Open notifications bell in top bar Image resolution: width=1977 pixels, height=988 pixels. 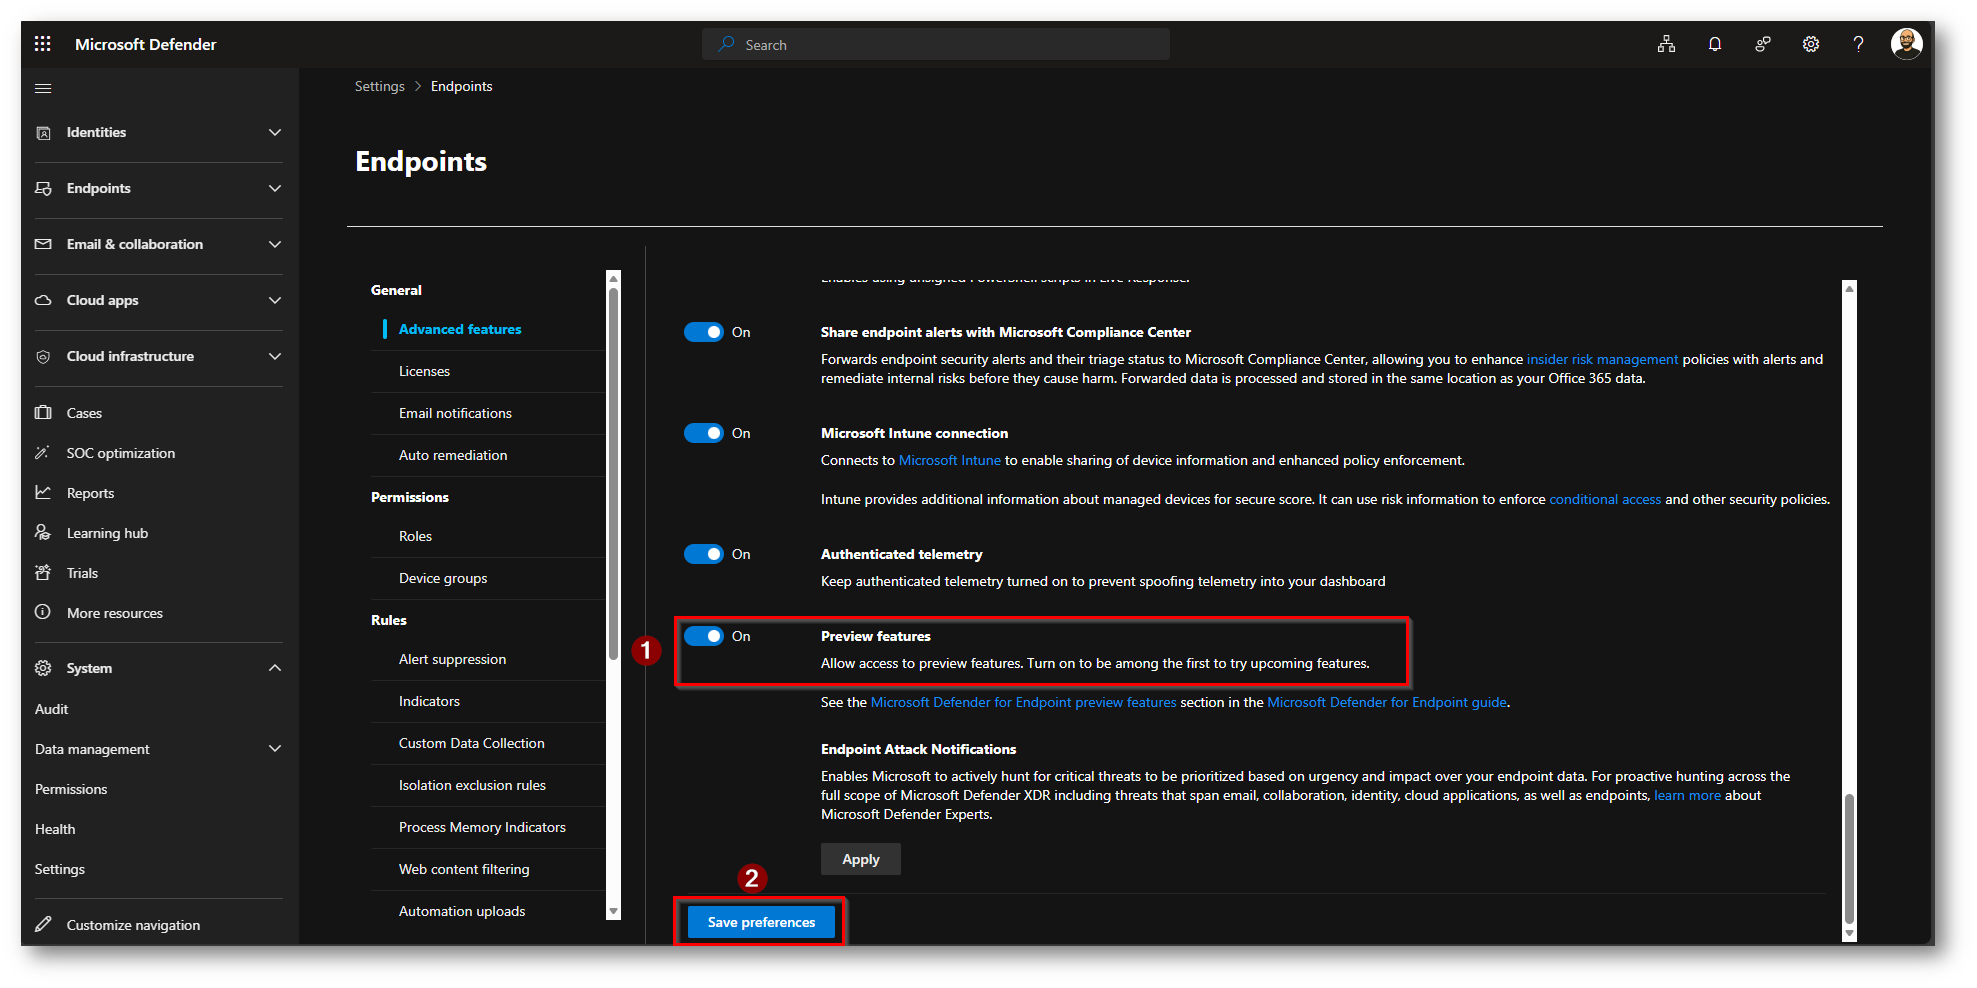[1715, 44]
